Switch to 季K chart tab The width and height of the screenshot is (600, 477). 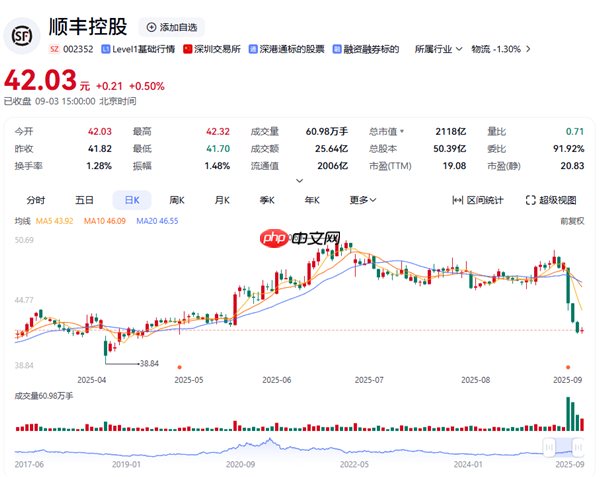[x=267, y=200]
